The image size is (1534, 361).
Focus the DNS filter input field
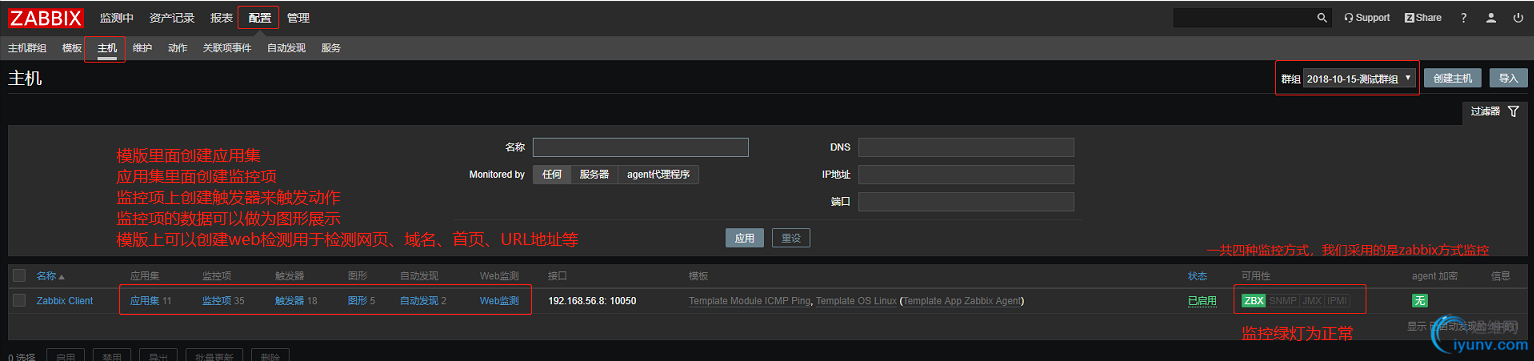966,147
